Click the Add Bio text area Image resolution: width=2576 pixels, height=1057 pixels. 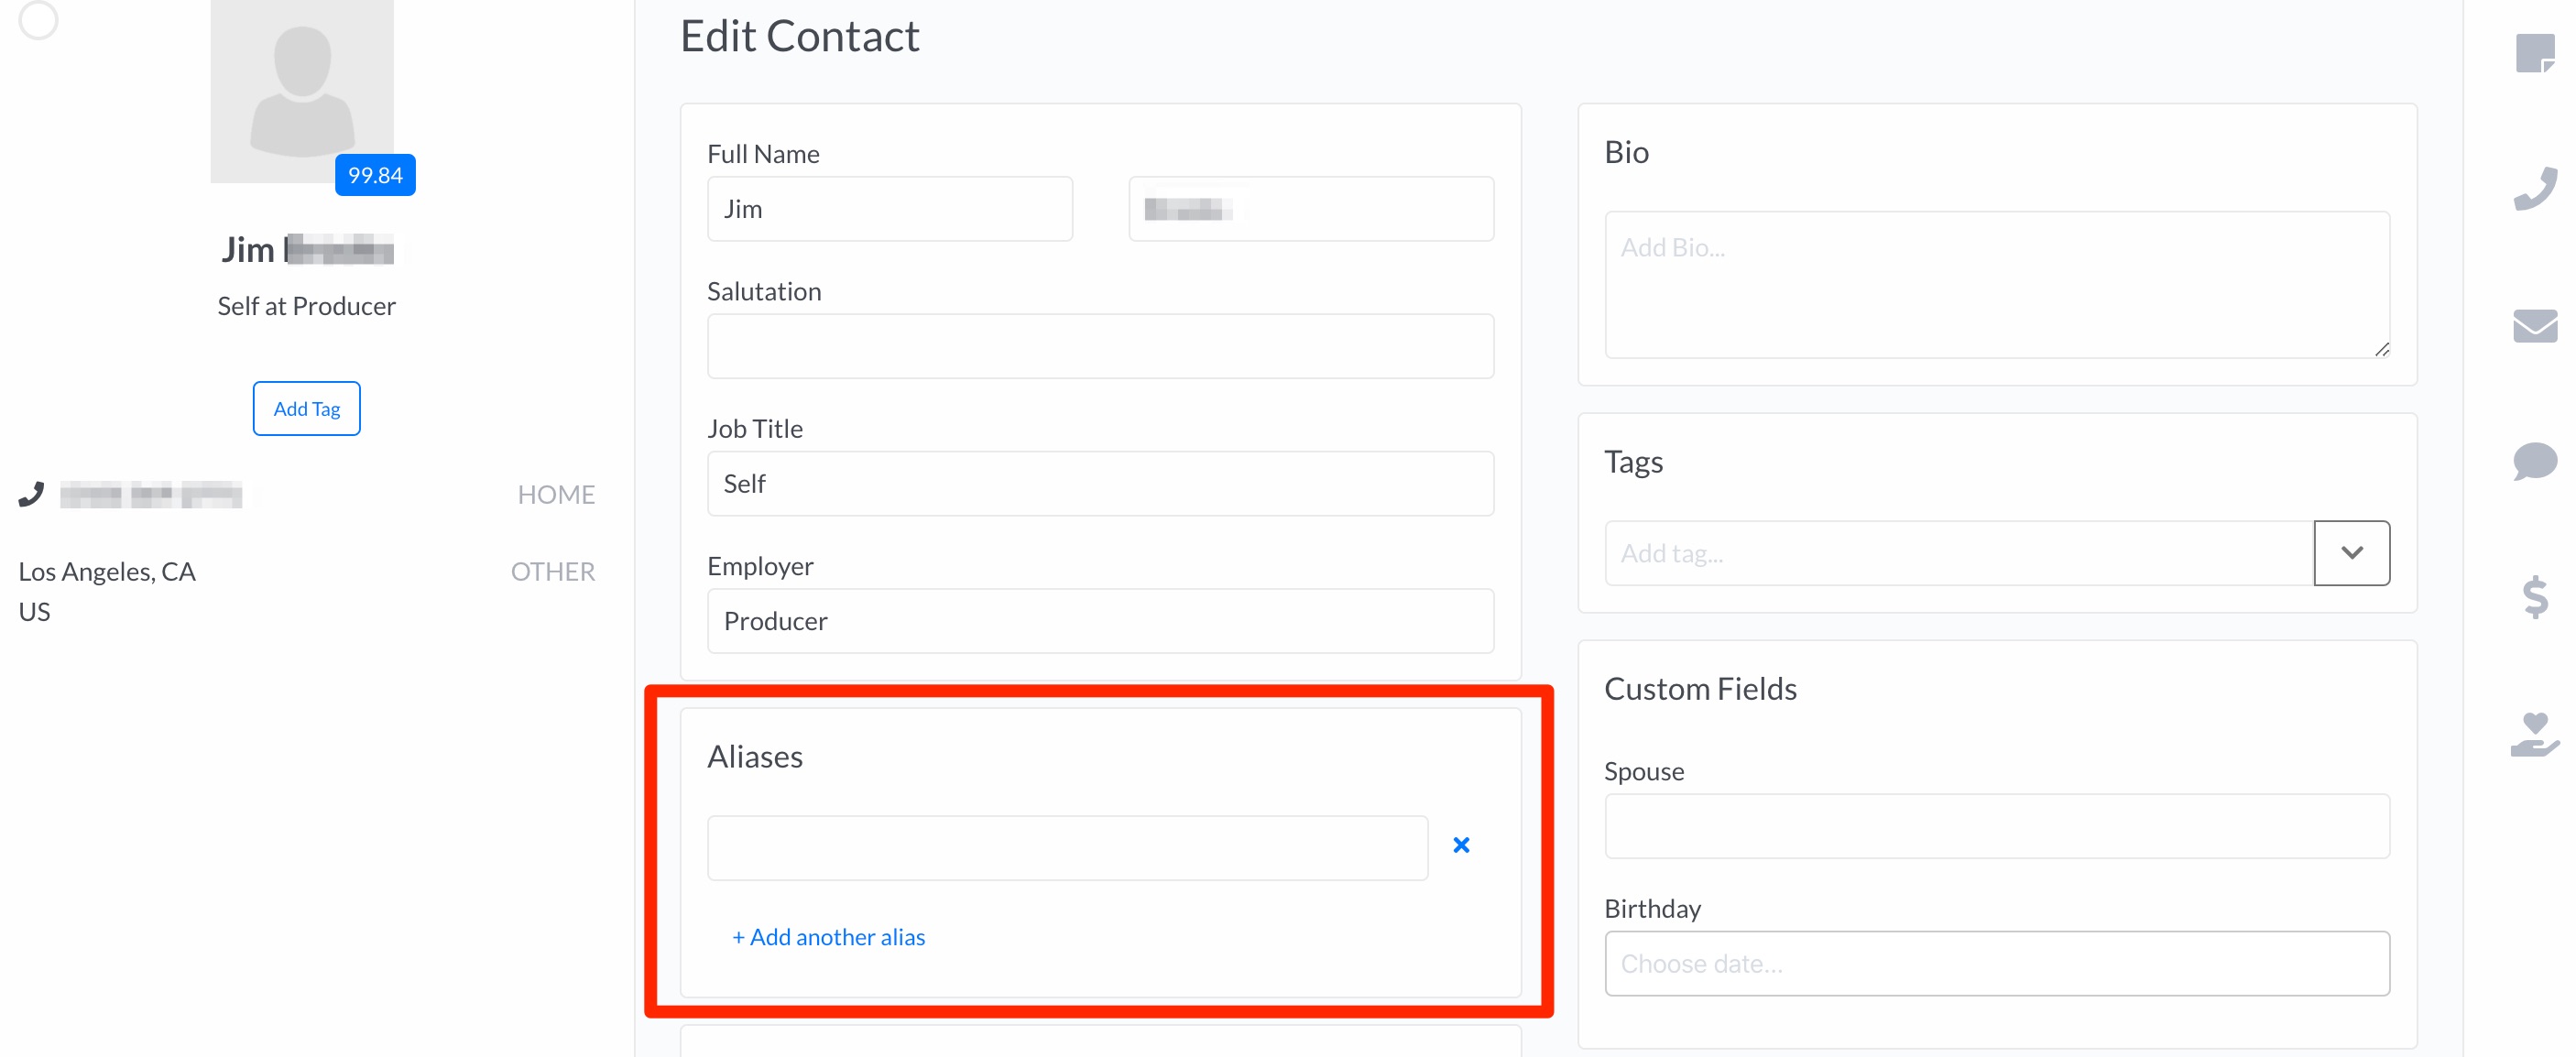coord(1996,284)
